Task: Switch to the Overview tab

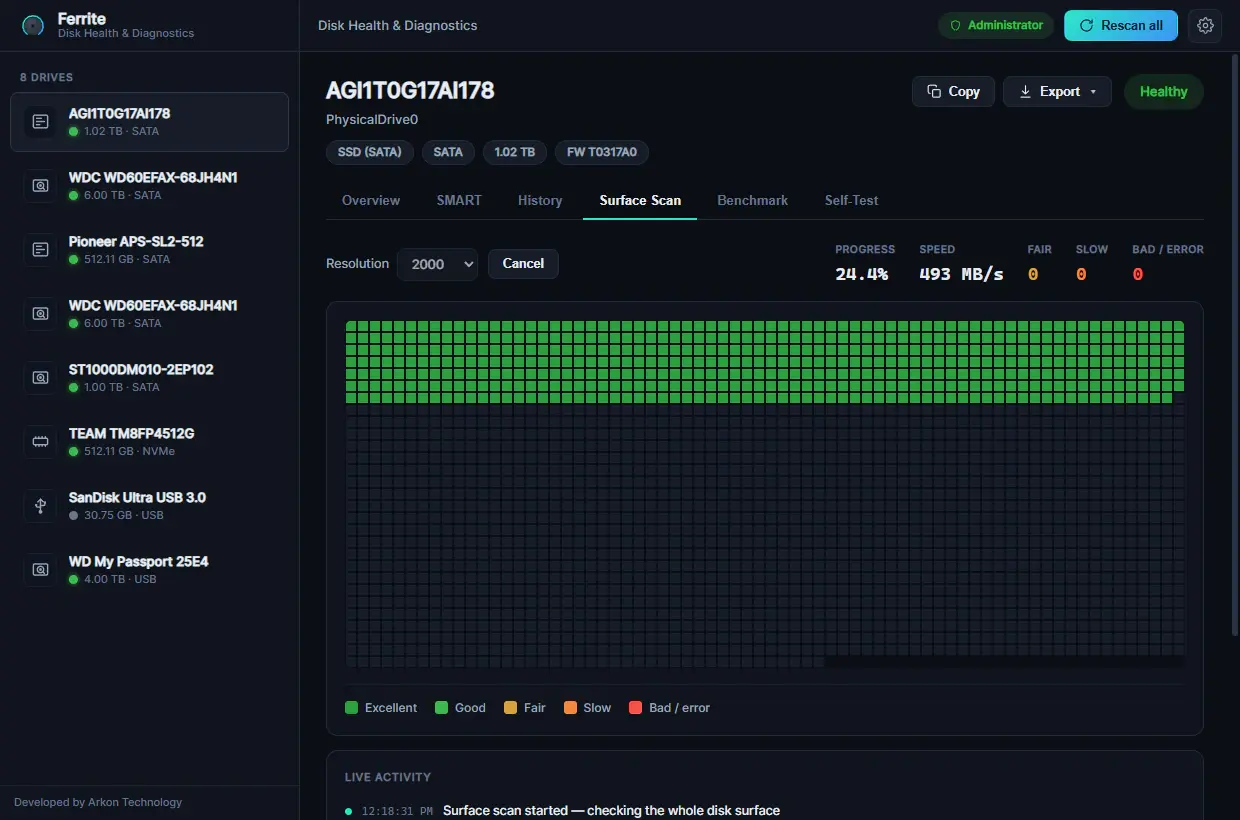Action: pos(371,200)
